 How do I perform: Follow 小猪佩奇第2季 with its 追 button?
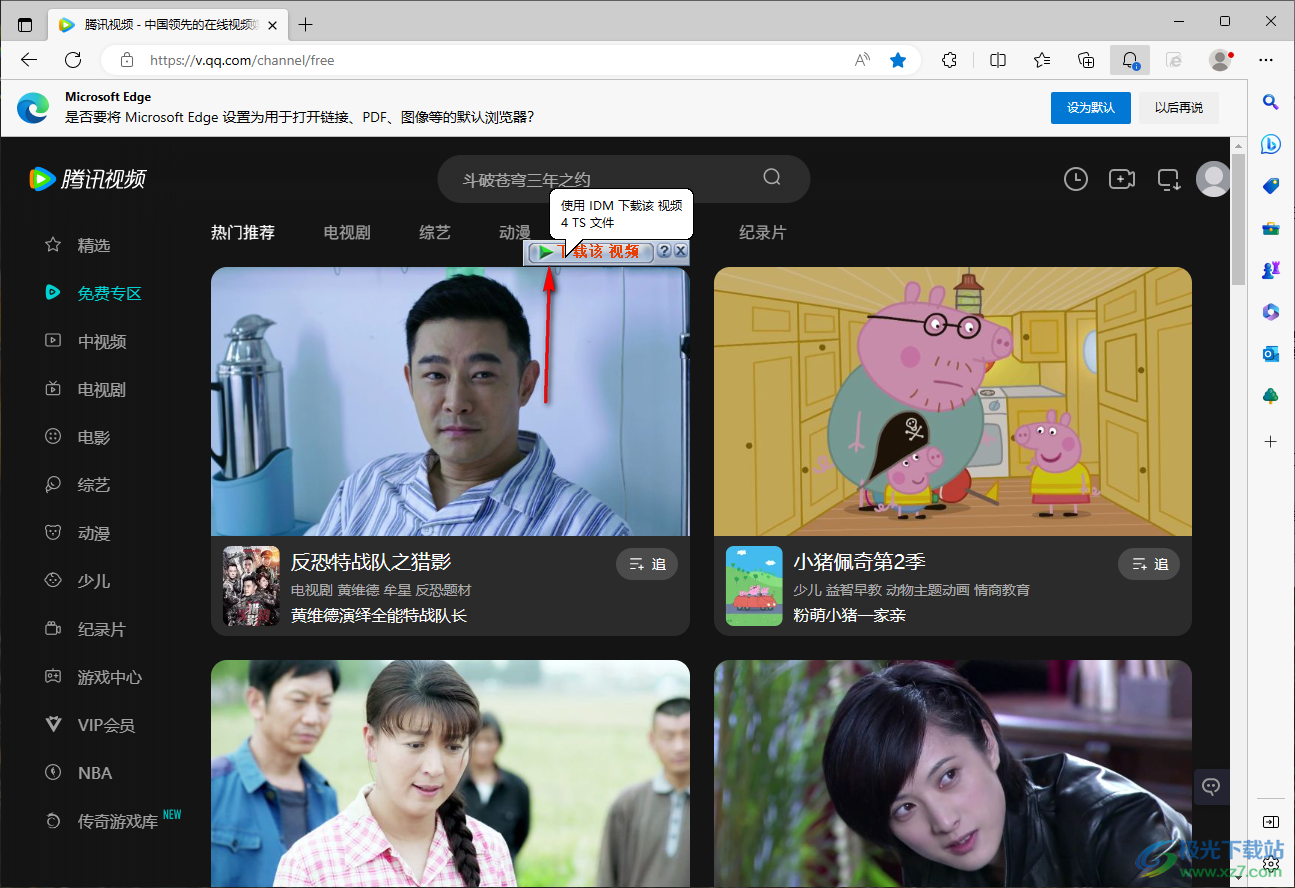point(1149,564)
